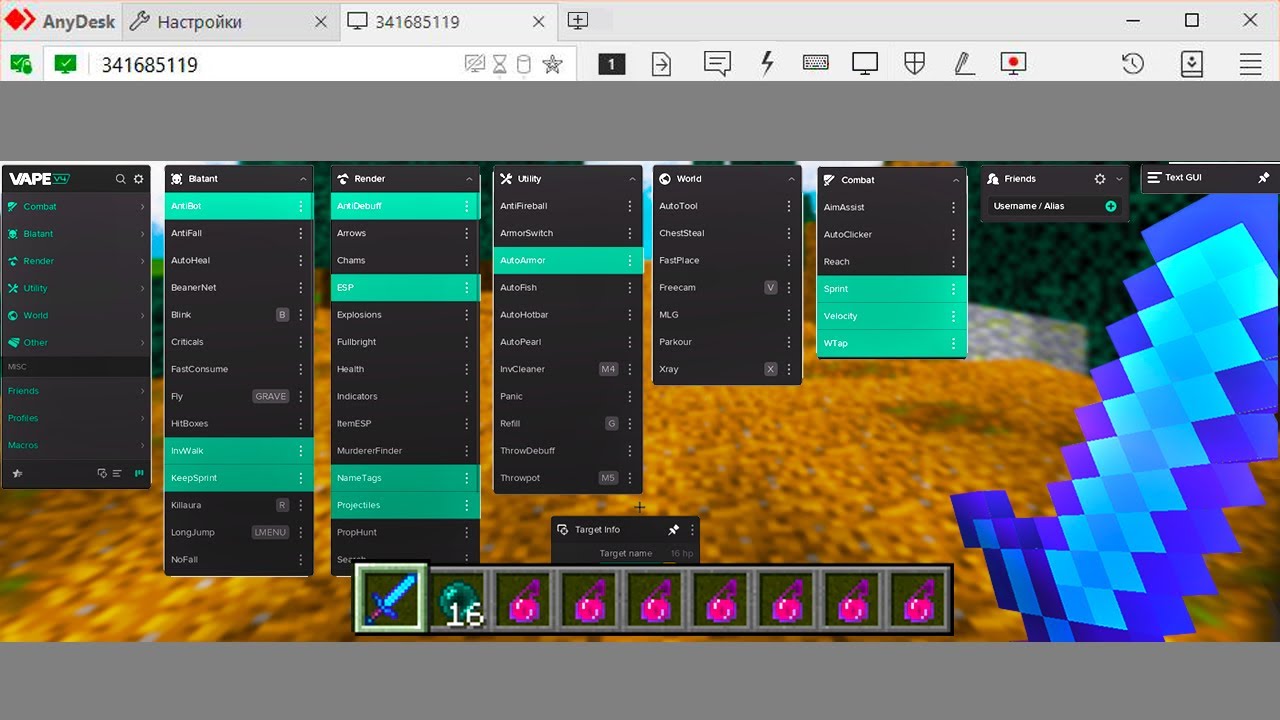Collapse the Blatant panel chevron

(303, 179)
